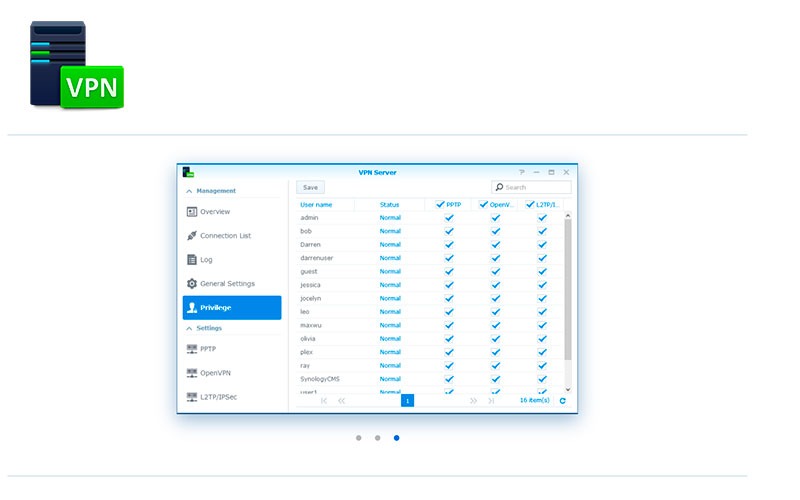Open General Settings in the sidebar
The height and width of the screenshot is (500, 800).
click(232, 284)
